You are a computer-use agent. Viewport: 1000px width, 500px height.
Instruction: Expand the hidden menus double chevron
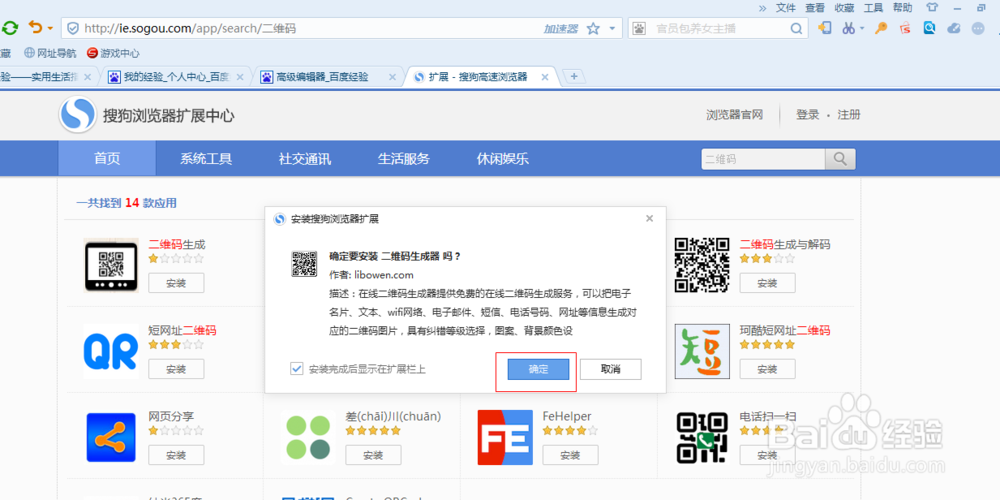pyautogui.click(x=762, y=8)
